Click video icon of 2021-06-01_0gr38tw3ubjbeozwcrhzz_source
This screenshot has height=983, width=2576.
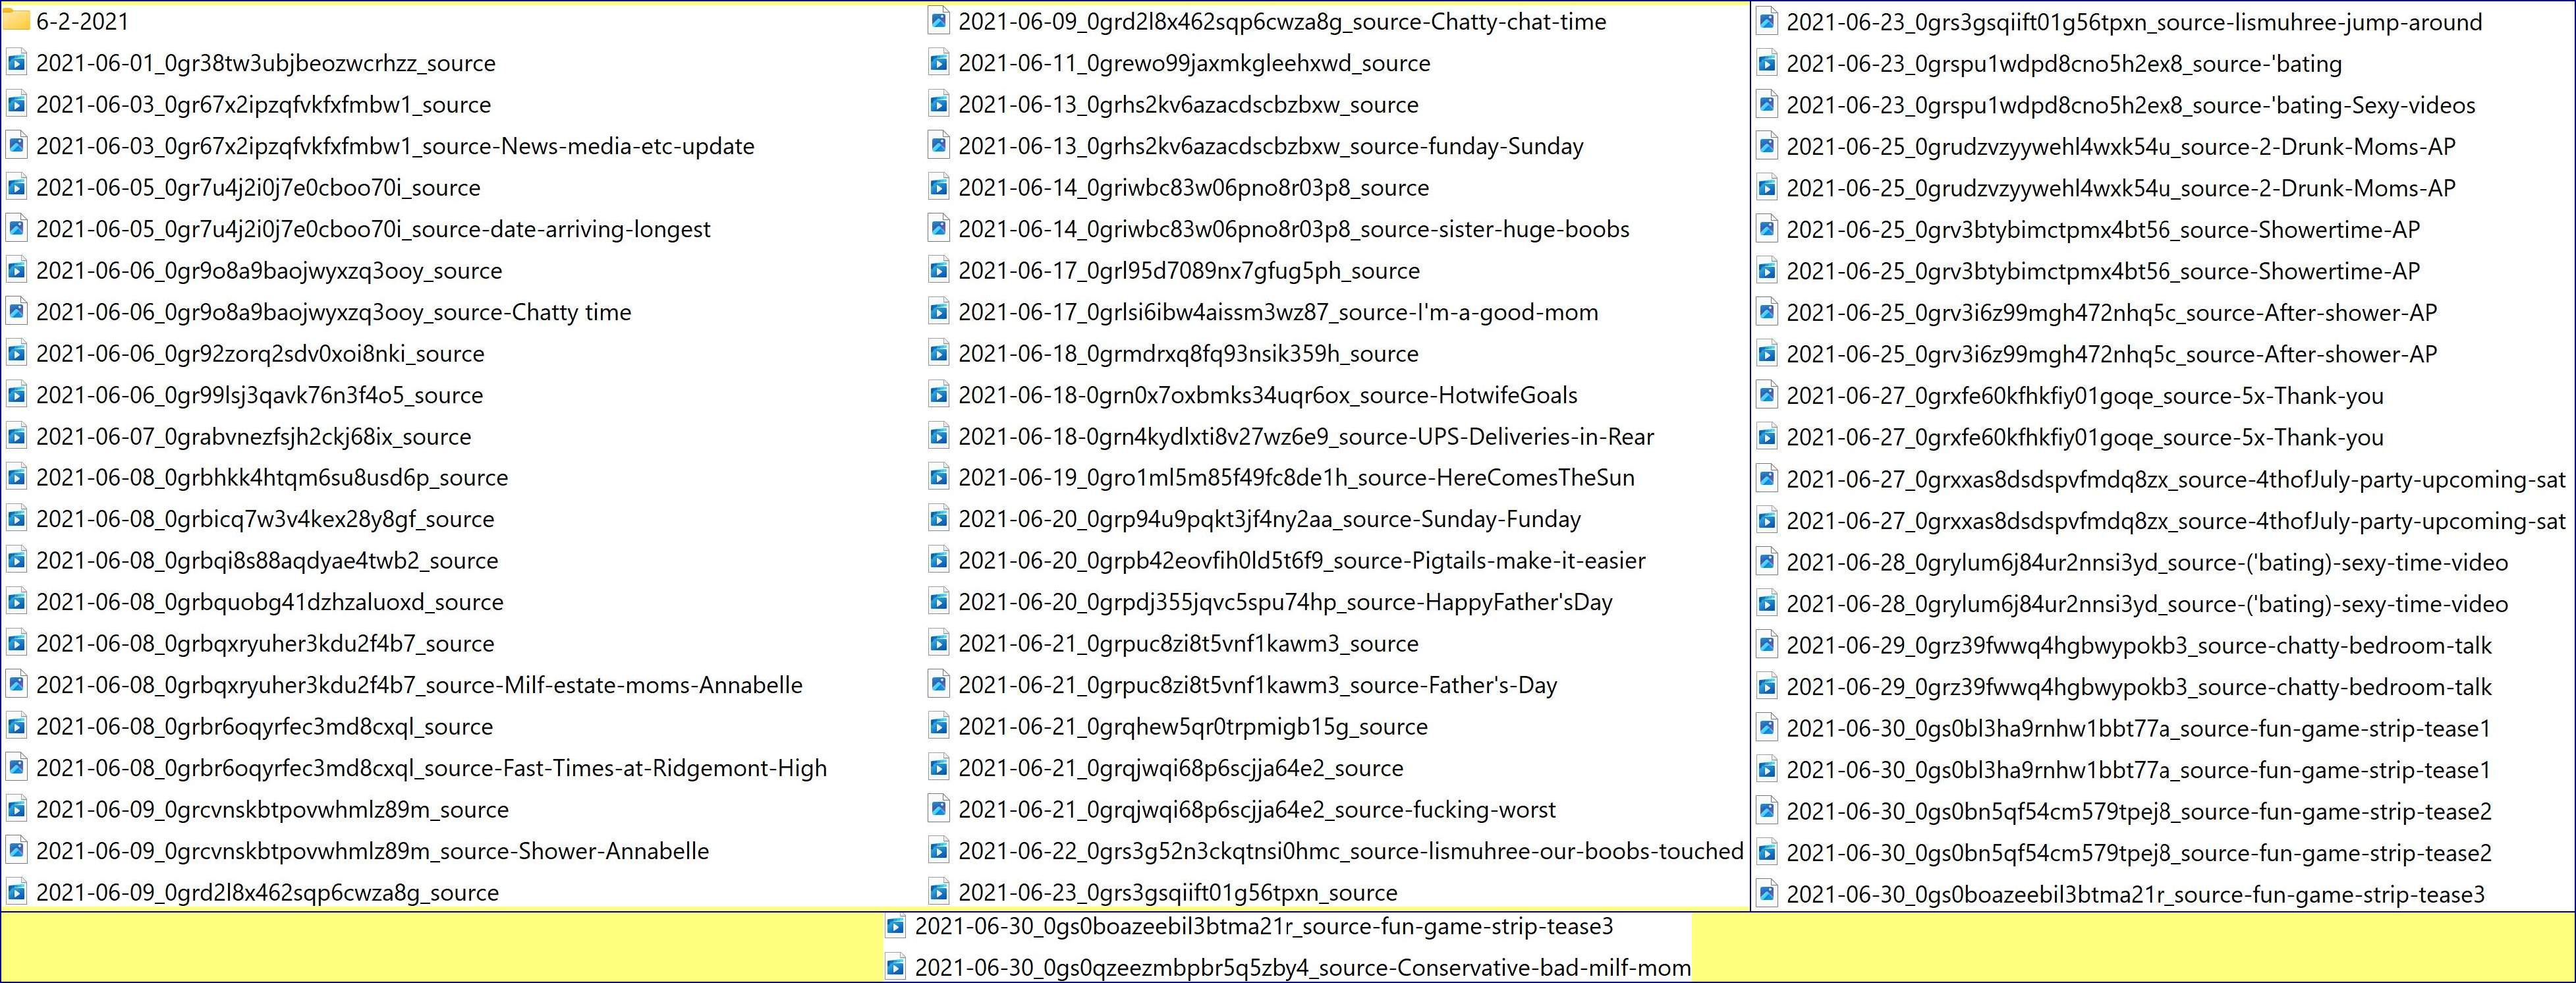pos(16,63)
